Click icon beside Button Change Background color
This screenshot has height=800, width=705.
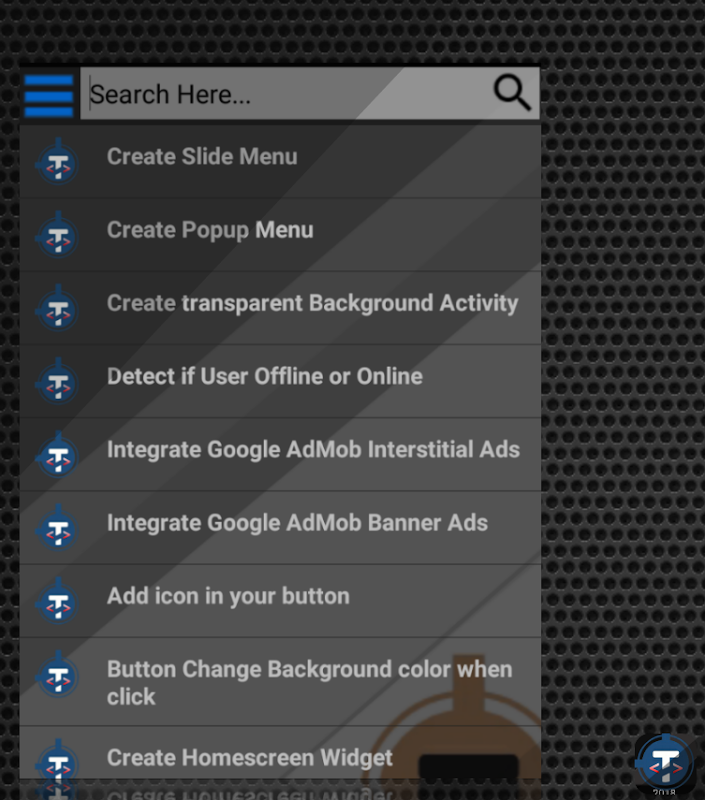[58, 675]
